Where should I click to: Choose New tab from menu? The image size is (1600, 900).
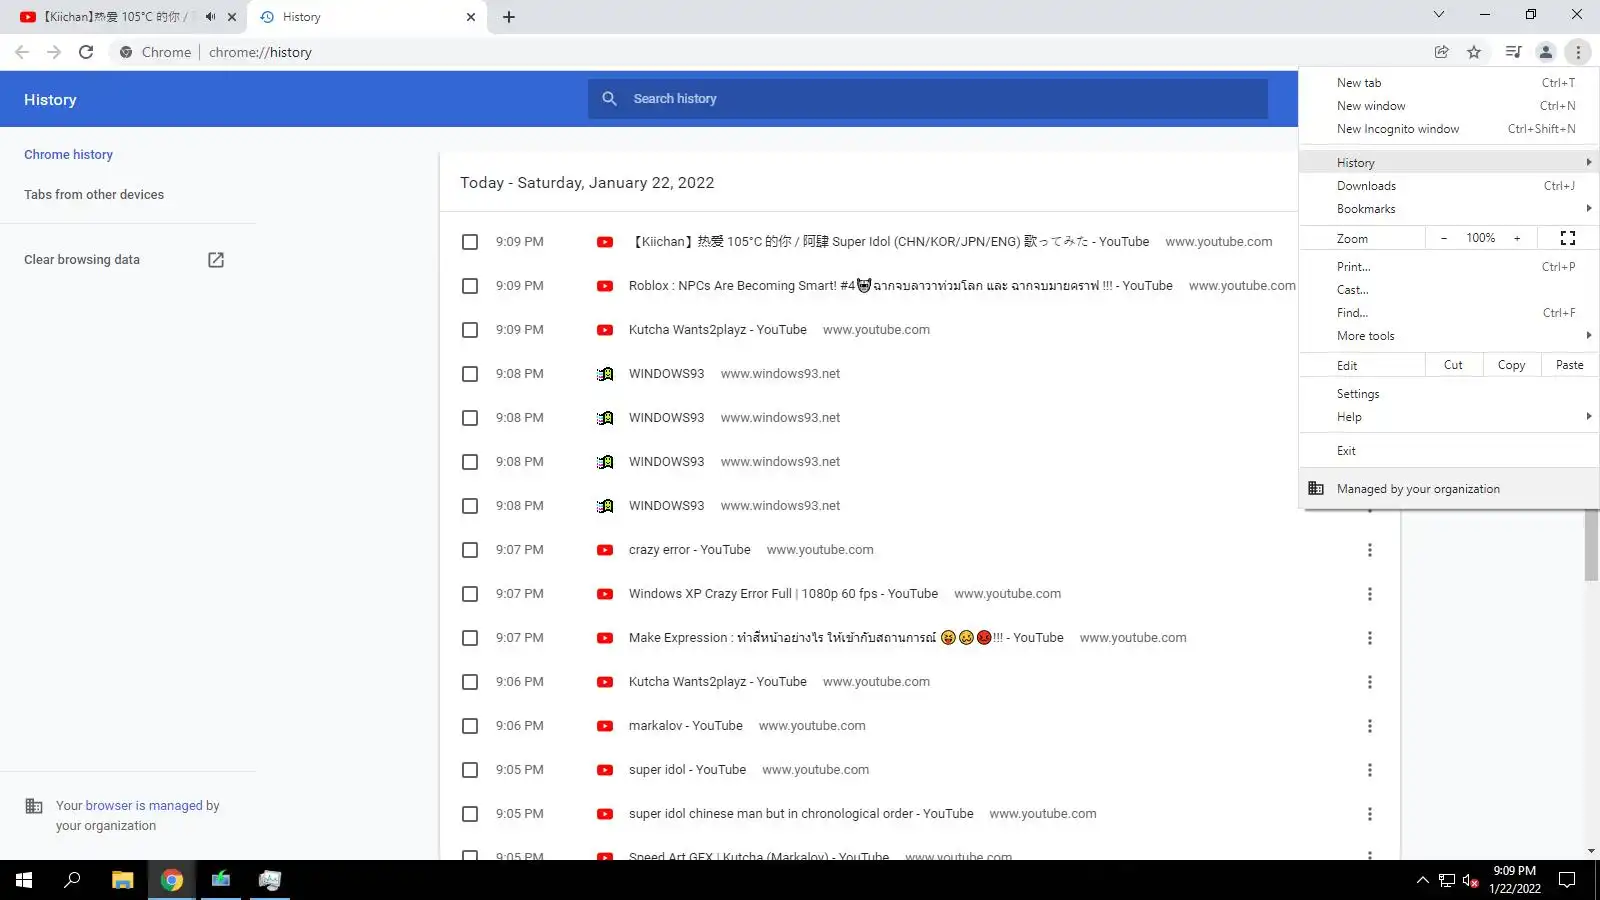1449,83
